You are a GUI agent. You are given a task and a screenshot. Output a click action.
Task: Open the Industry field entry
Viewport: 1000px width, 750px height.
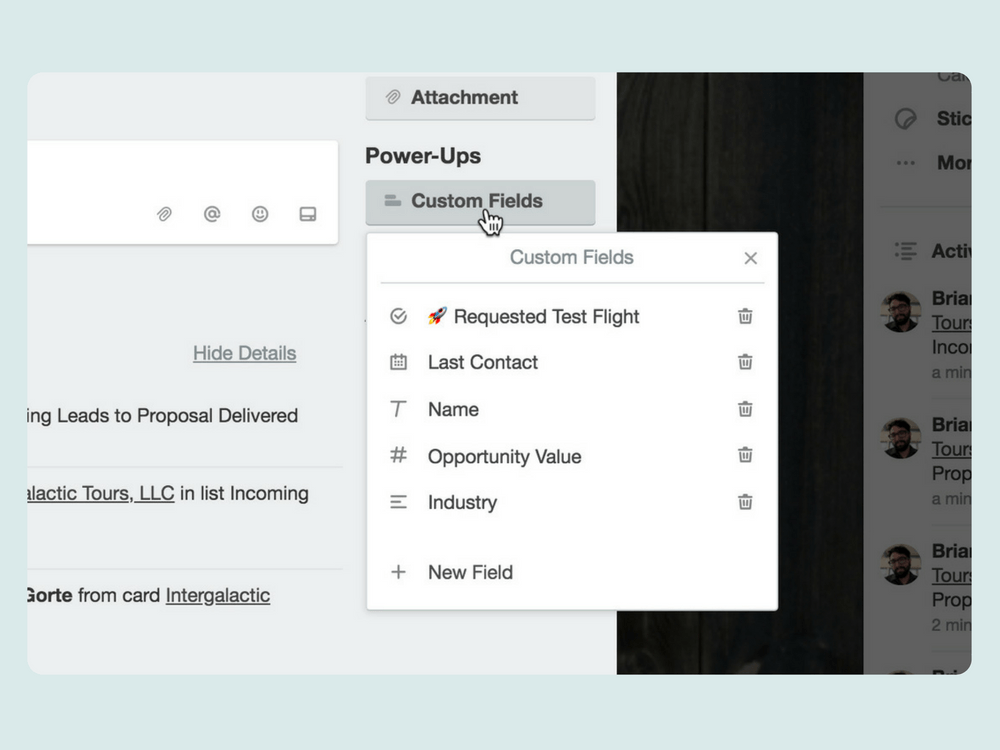462,503
